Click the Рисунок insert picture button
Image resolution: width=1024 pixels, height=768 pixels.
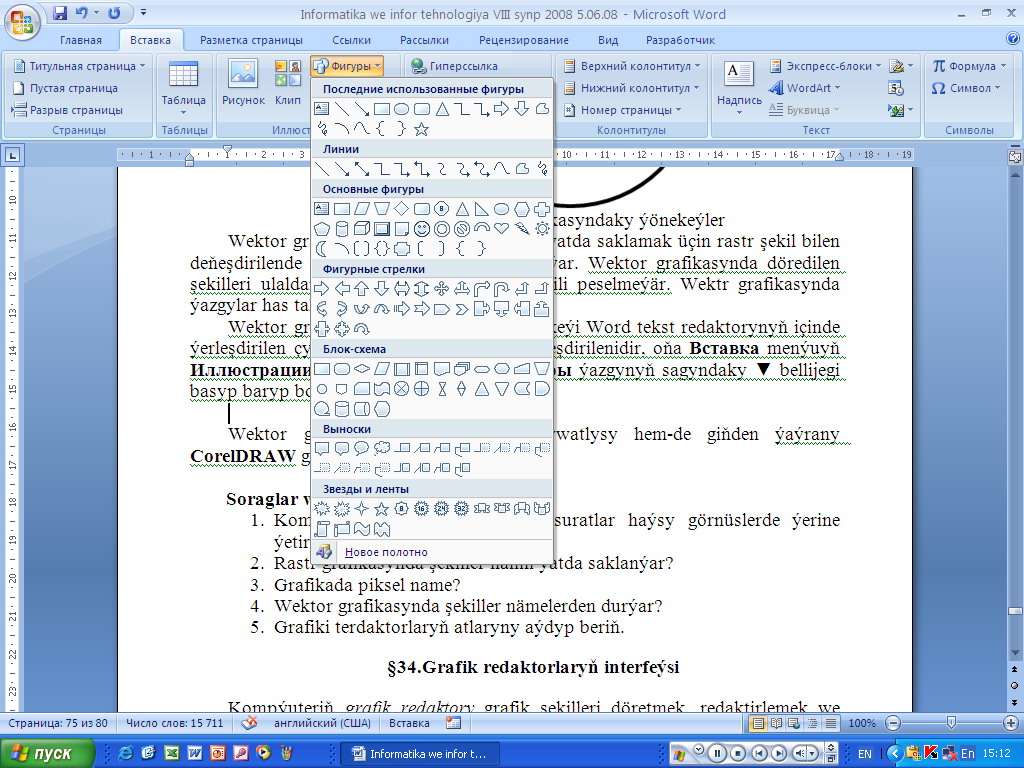click(243, 83)
